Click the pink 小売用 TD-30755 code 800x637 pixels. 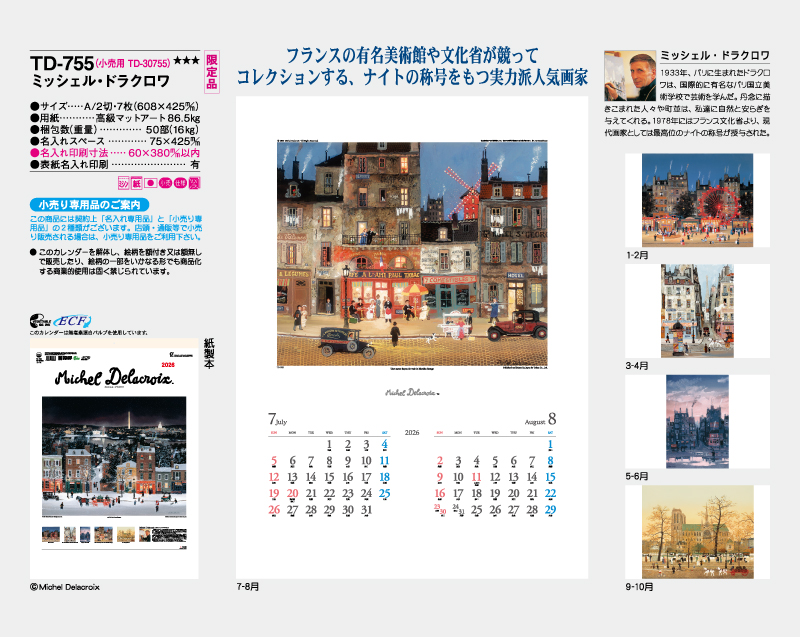click(133, 63)
